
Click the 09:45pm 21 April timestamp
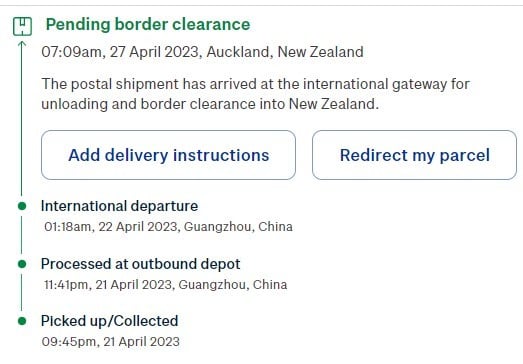(x=111, y=342)
